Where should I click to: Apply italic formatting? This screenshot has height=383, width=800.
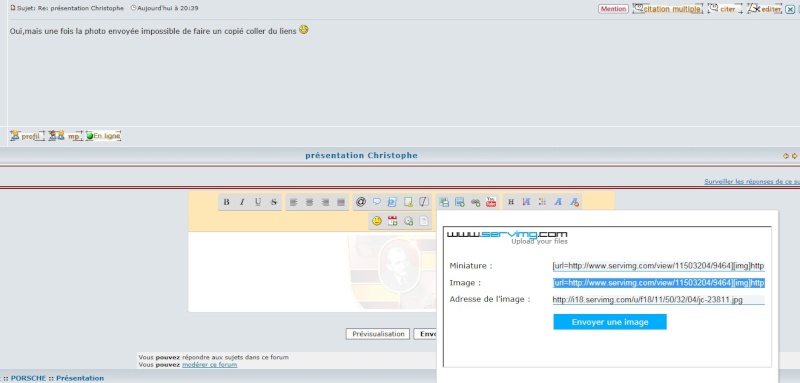click(x=242, y=202)
